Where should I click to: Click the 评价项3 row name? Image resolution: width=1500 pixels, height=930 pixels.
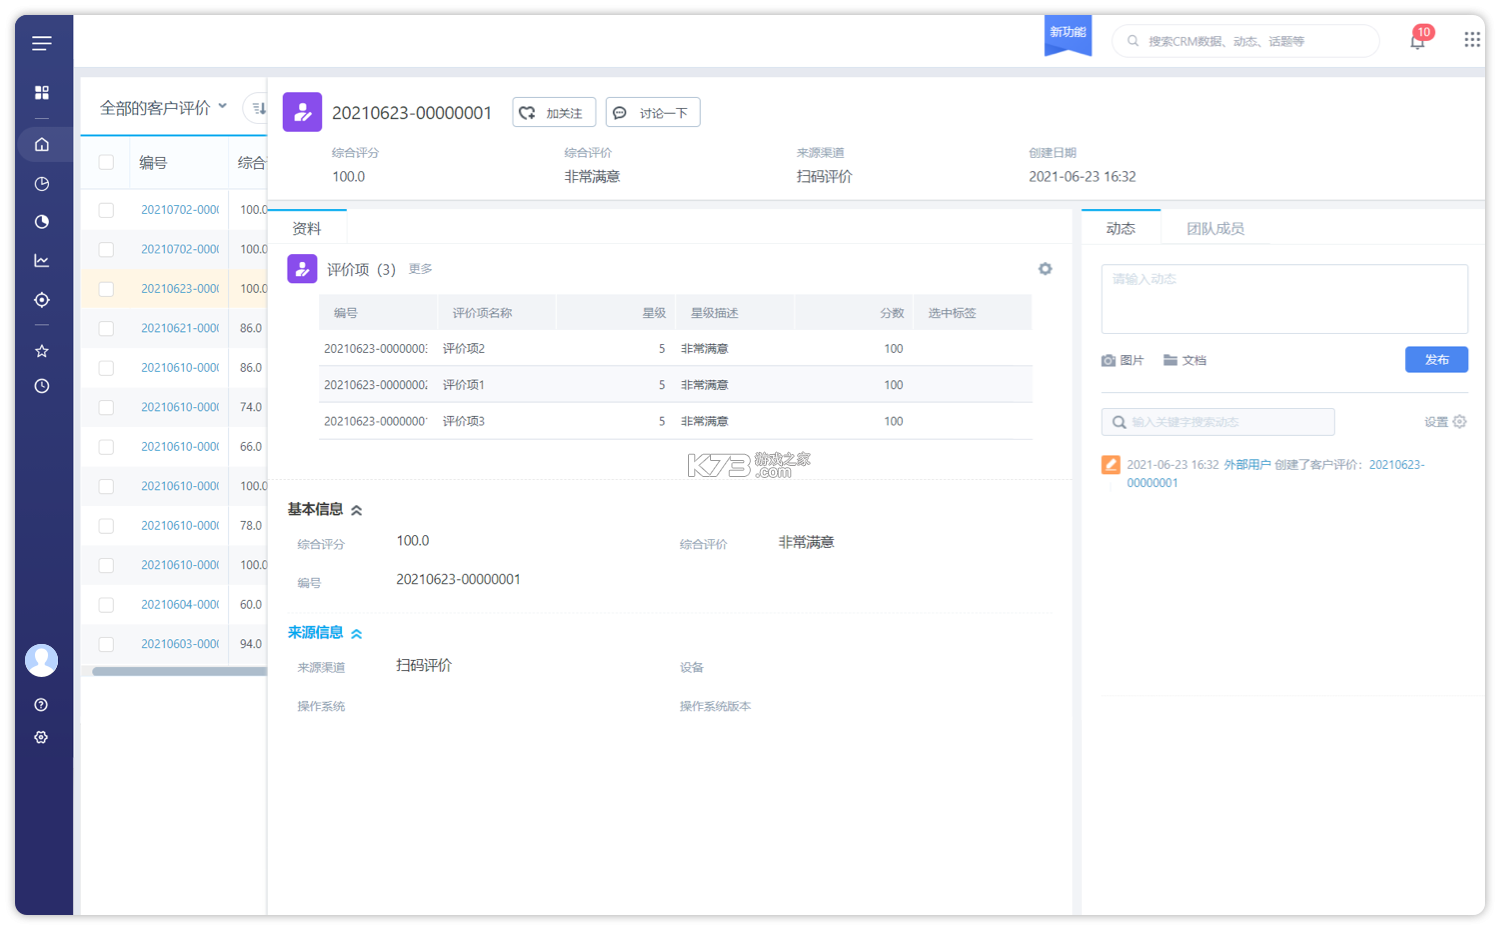point(464,421)
